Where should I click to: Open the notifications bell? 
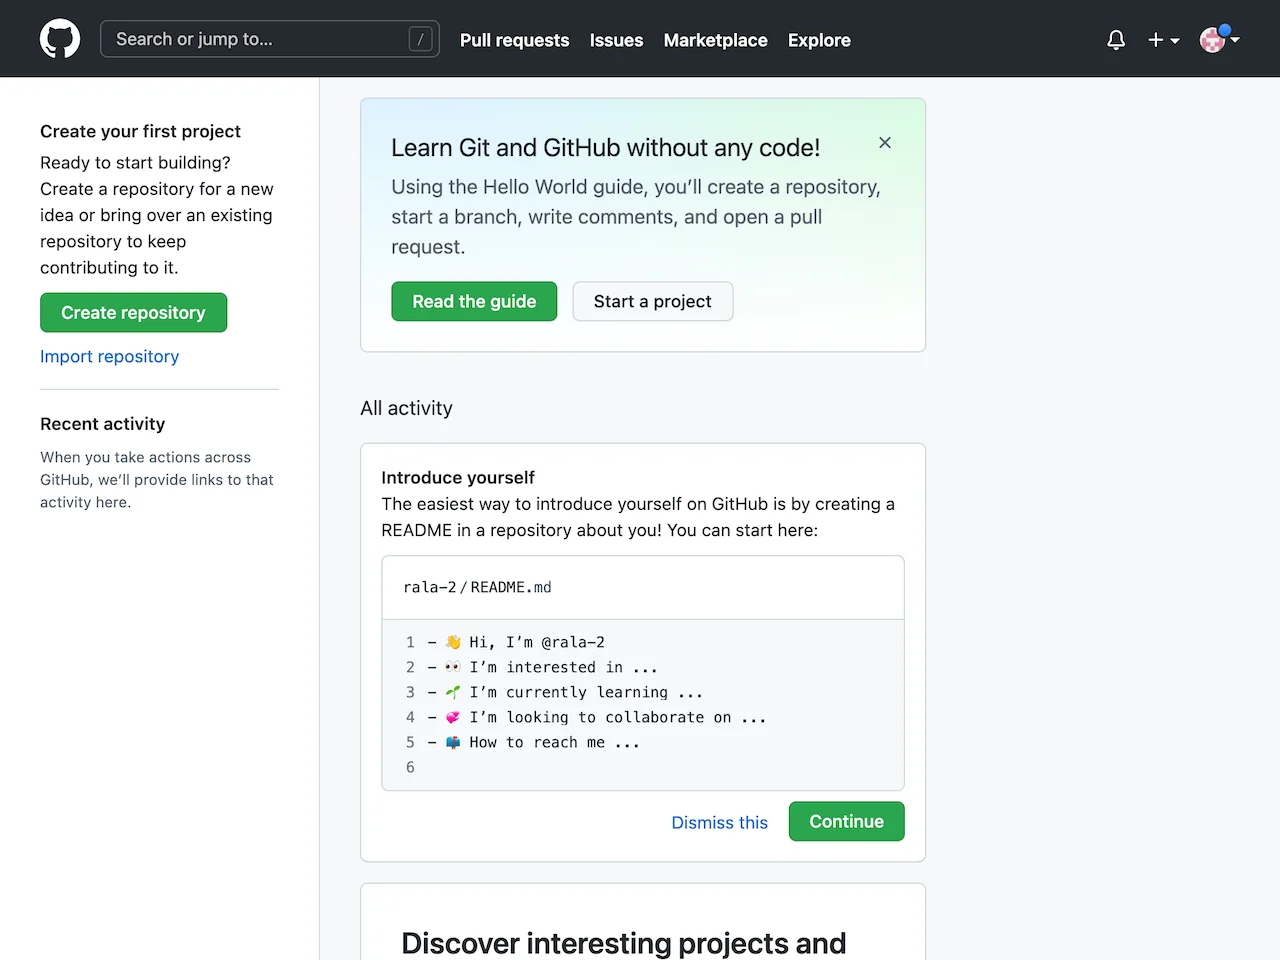tap(1116, 39)
